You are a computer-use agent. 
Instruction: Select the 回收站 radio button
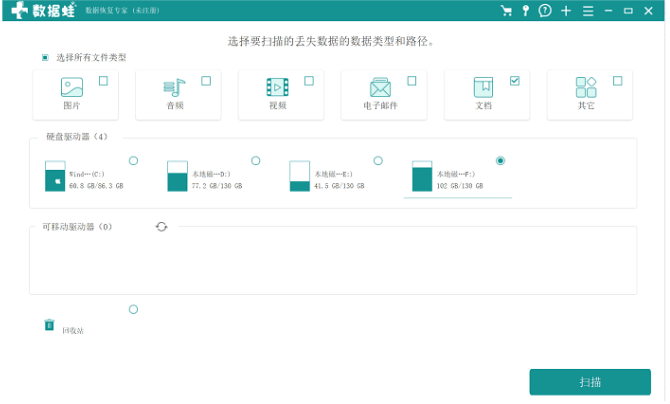click(x=133, y=309)
